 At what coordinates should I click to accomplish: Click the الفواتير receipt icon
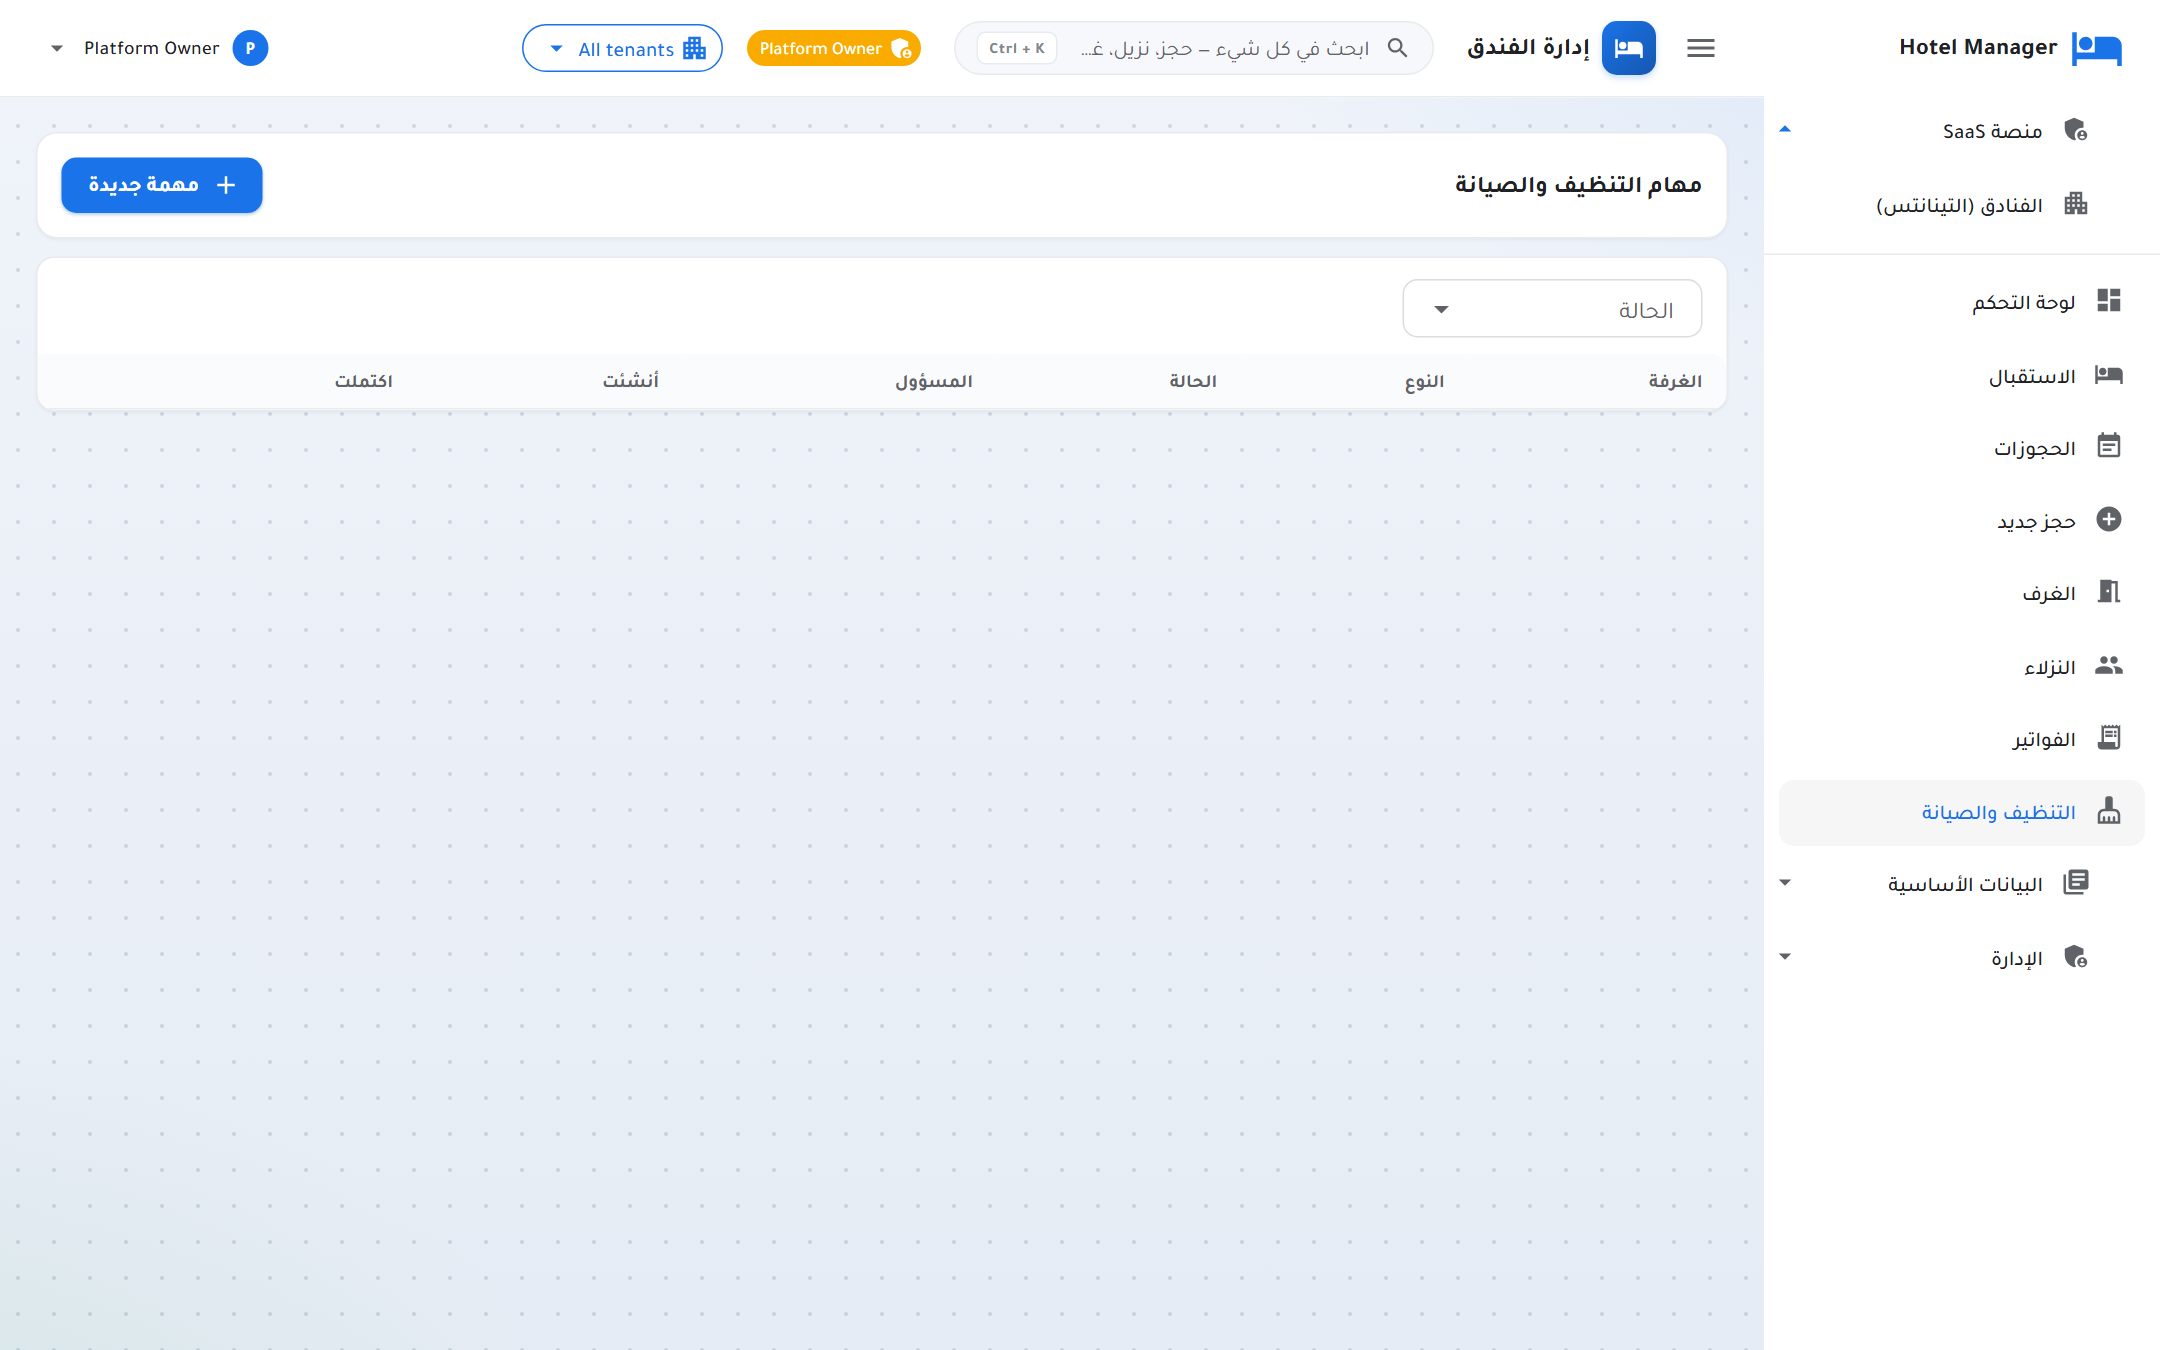(2108, 738)
